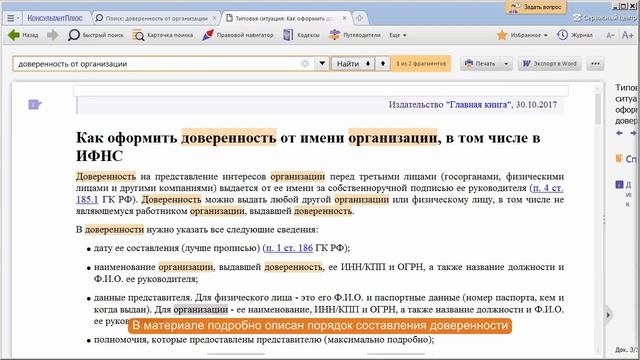The height and width of the screenshot is (360, 640).
Task: Open Кодексы section
Action: click(301, 35)
